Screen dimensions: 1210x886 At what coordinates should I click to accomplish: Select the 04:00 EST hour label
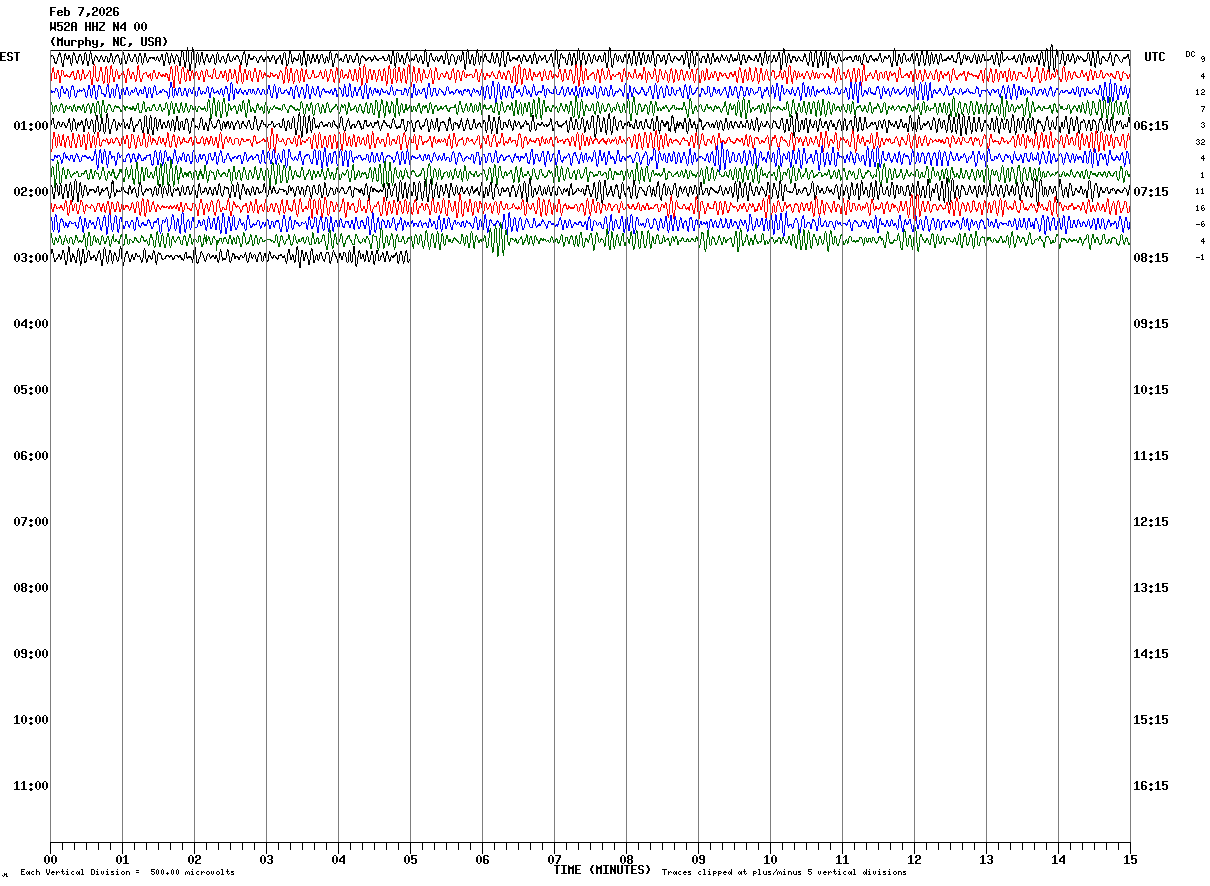[31, 324]
